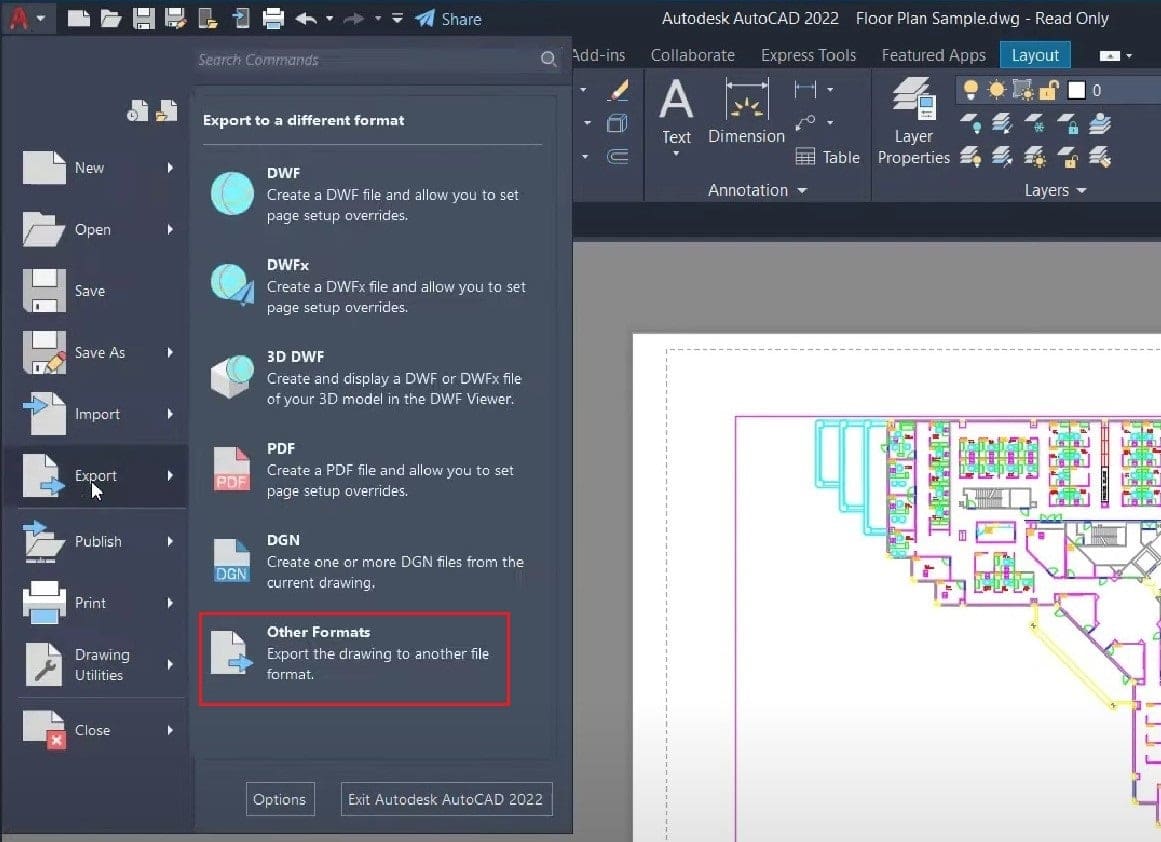Select Import in the application menu

point(96,414)
